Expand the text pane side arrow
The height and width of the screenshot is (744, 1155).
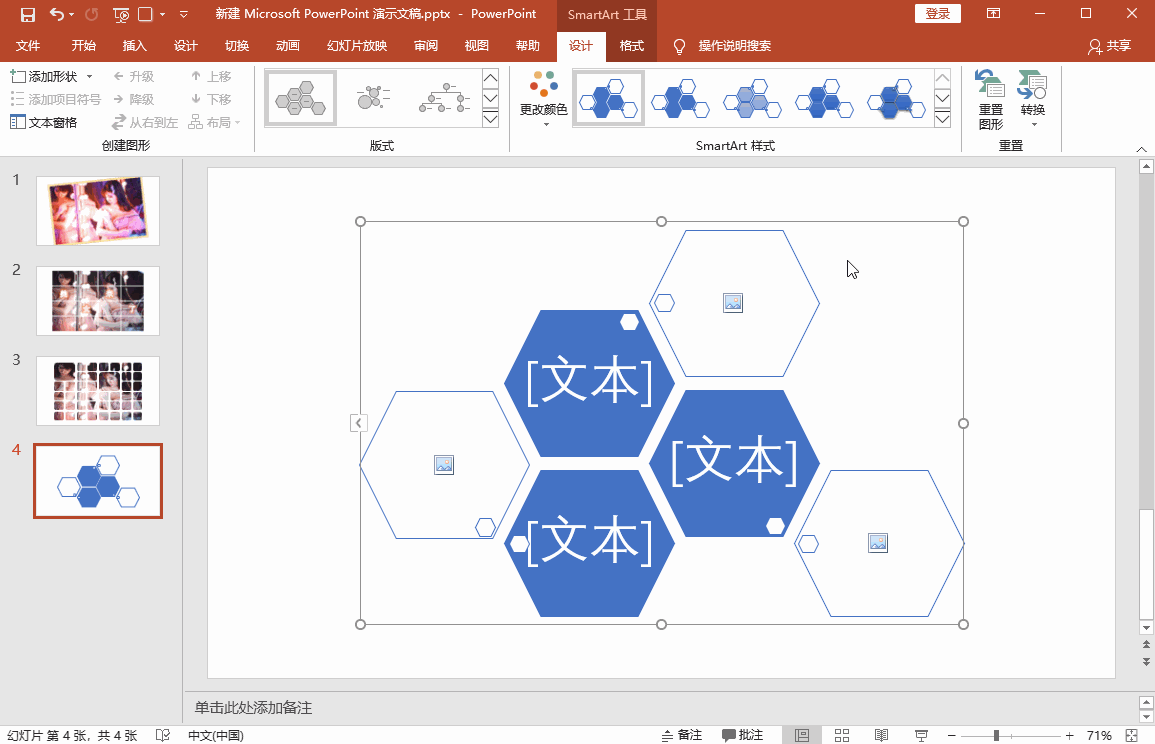pyautogui.click(x=359, y=423)
